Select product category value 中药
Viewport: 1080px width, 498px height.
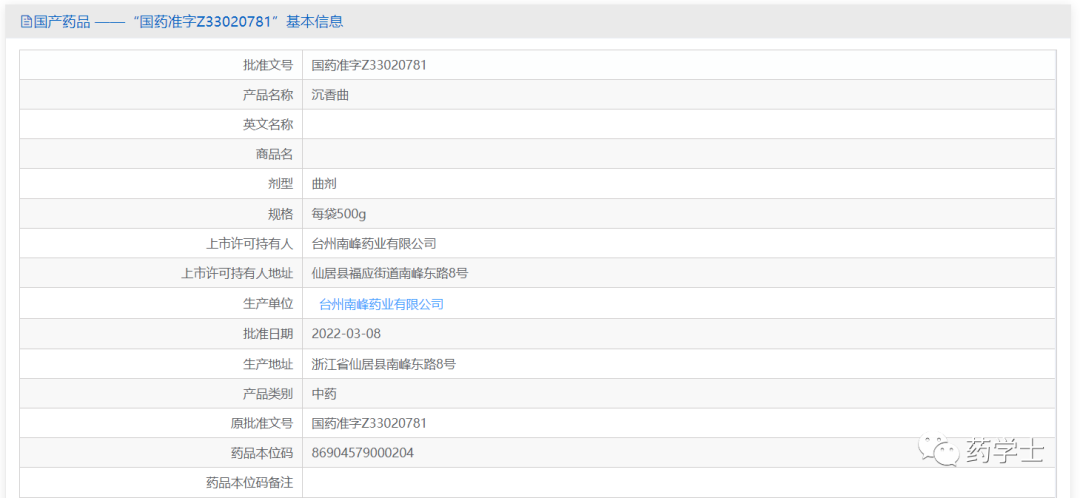pos(324,393)
